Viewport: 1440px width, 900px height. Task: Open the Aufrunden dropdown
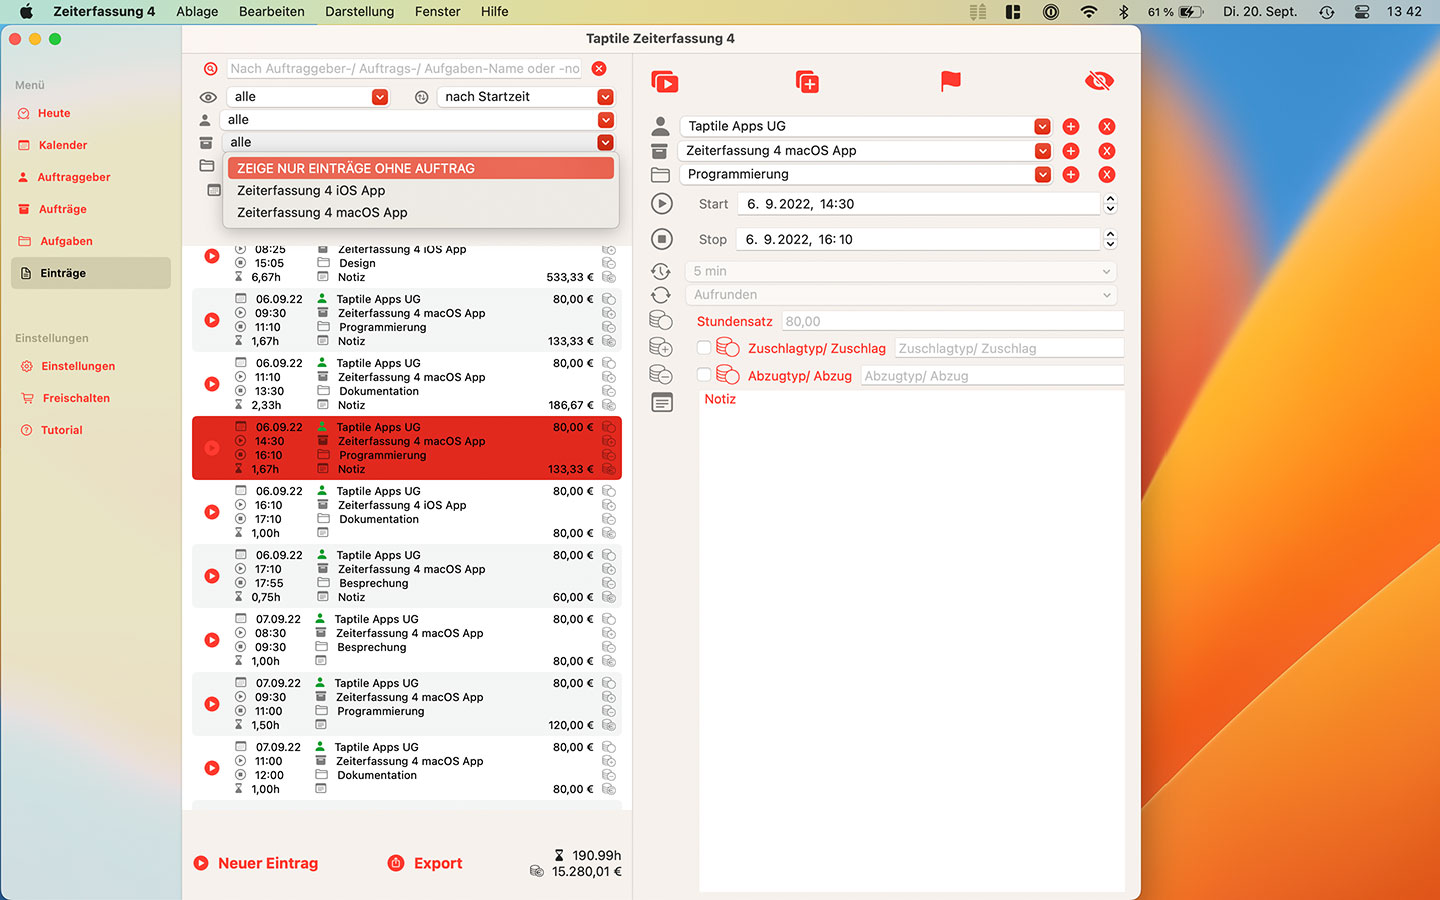(x=900, y=295)
